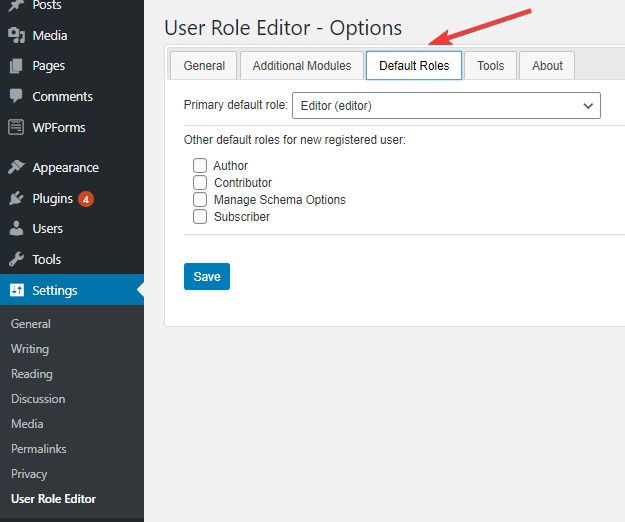Open the Permalinks settings link

pos(38,449)
